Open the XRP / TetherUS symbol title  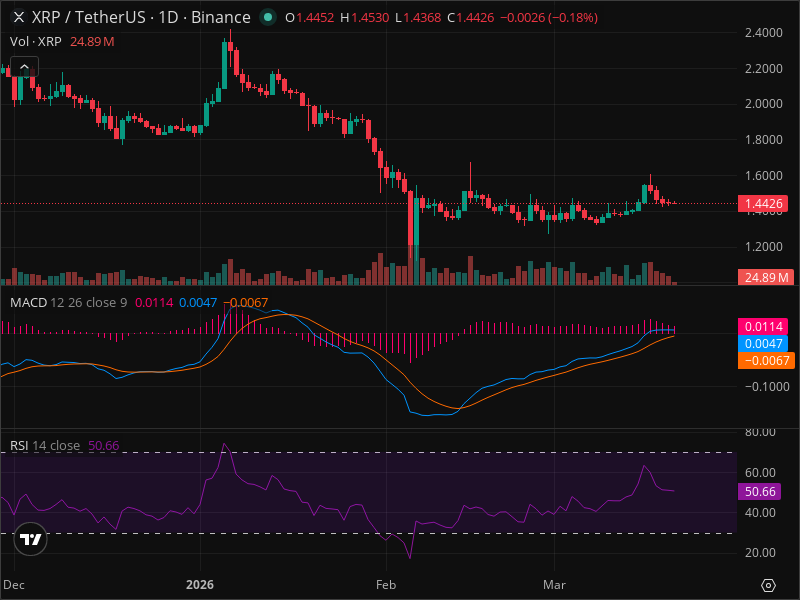coord(141,18)
